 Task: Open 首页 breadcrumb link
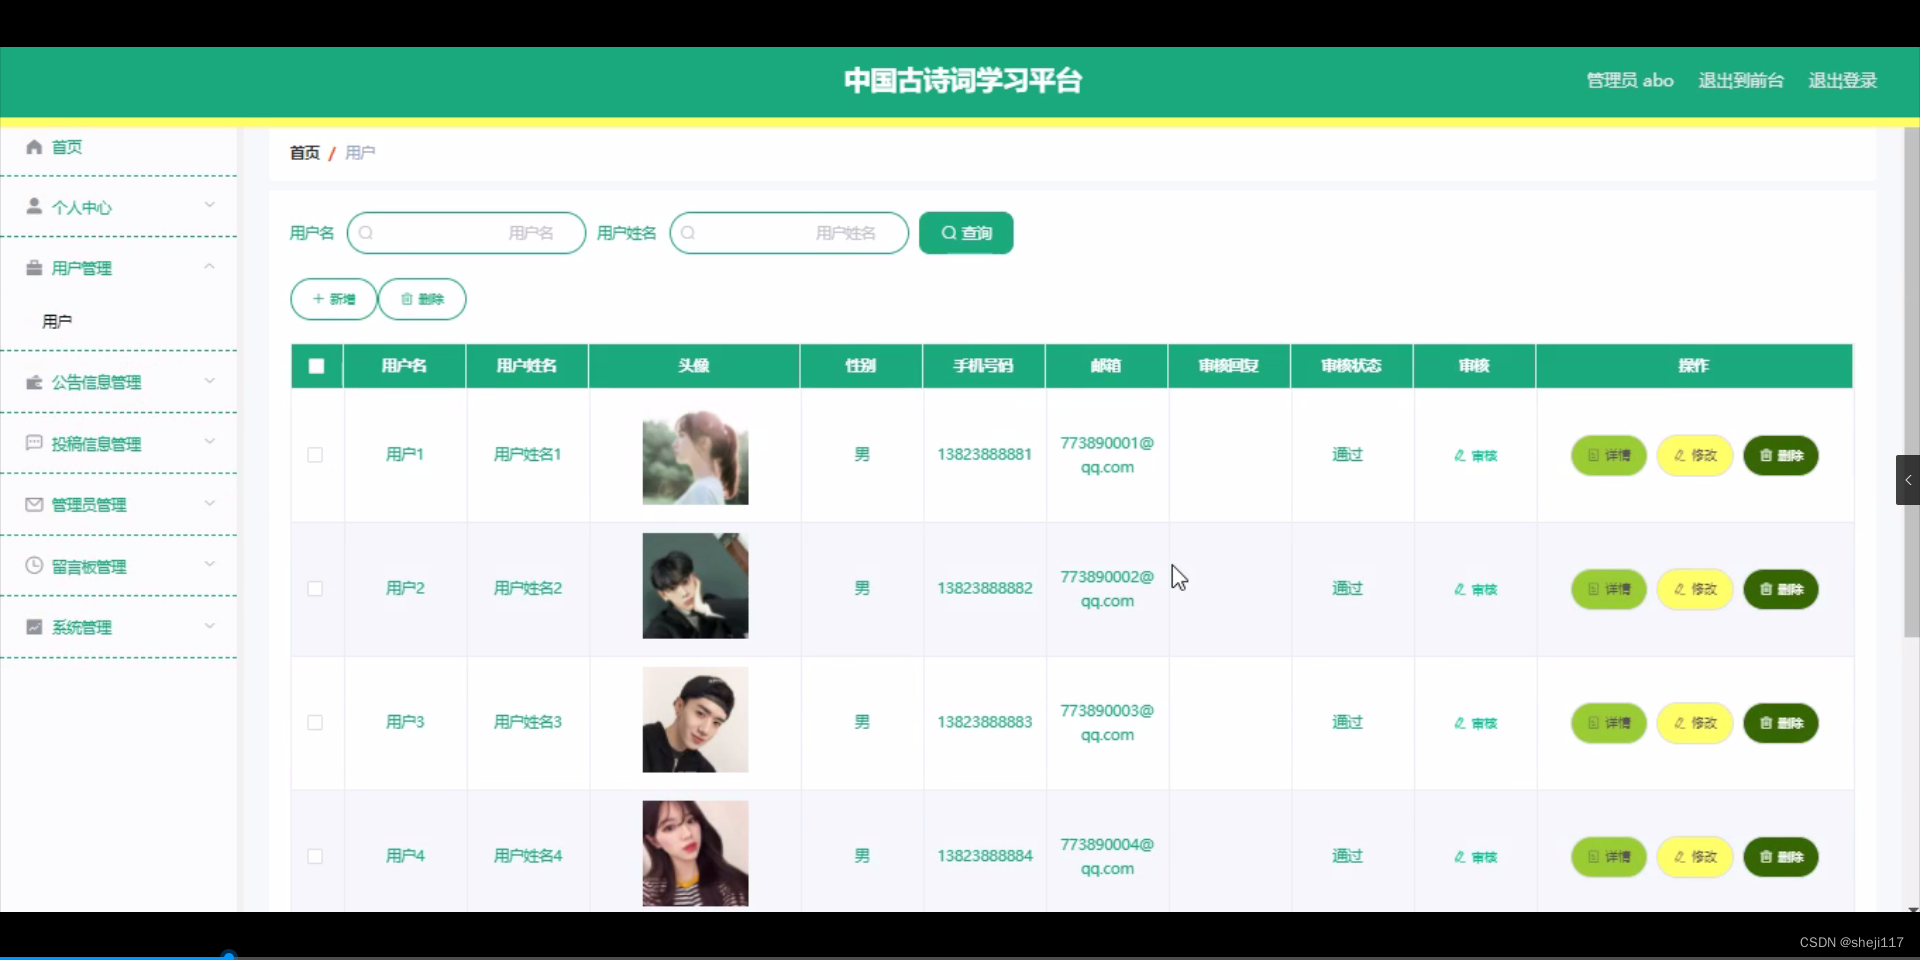click(305, 152)
